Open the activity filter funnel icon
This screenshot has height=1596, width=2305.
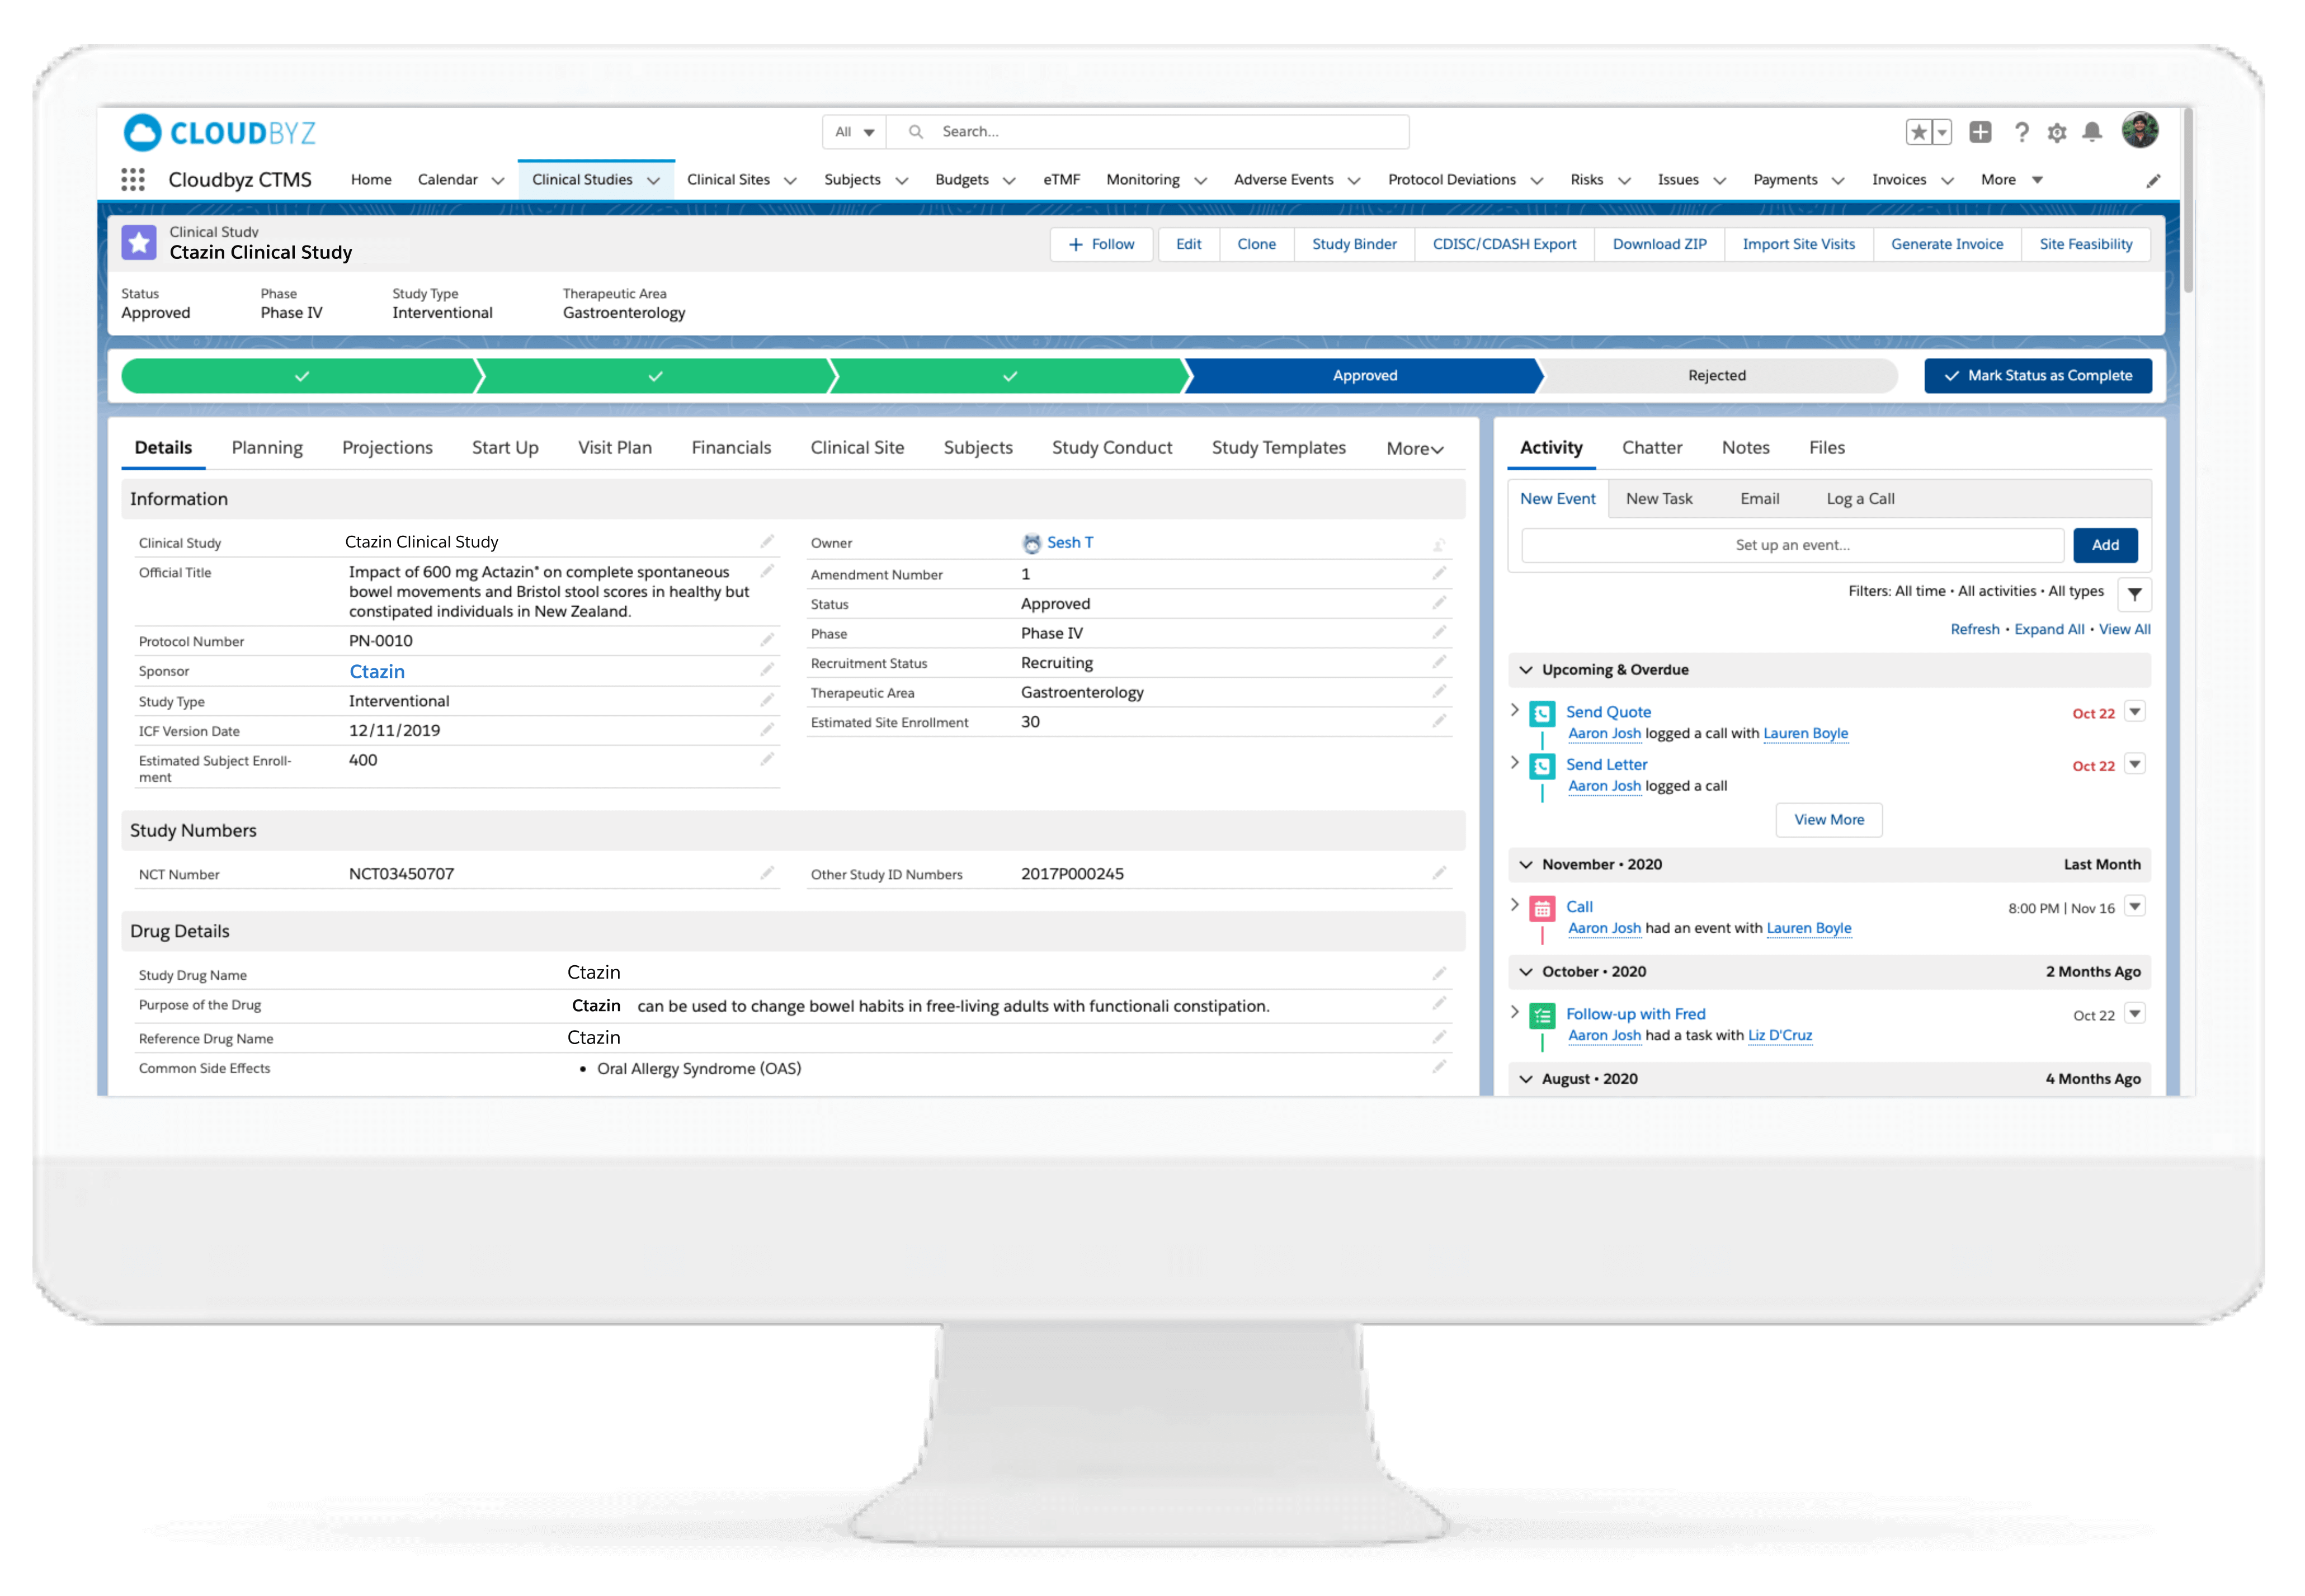click(x=2134, y=594)
